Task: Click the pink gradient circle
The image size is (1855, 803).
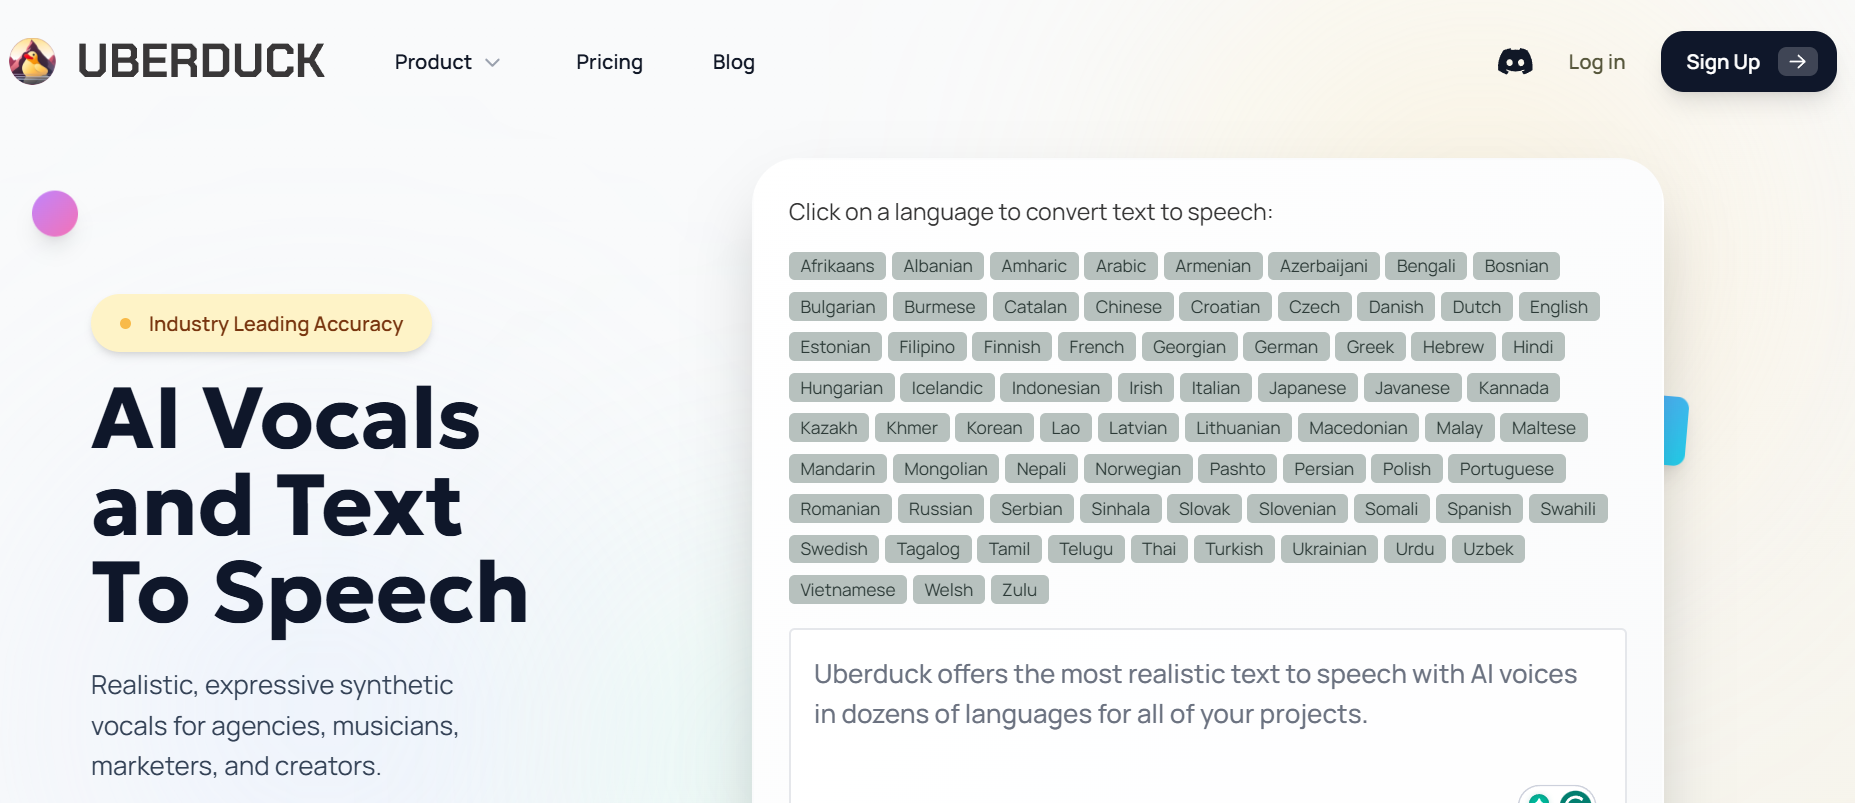Action: (x=55, y=214)
